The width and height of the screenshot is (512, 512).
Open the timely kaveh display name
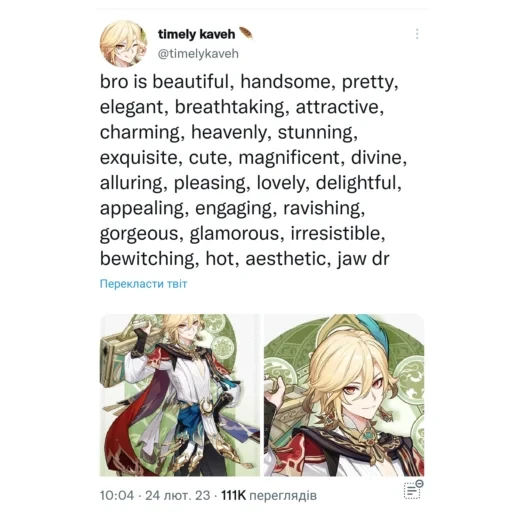tap(196, 34)
